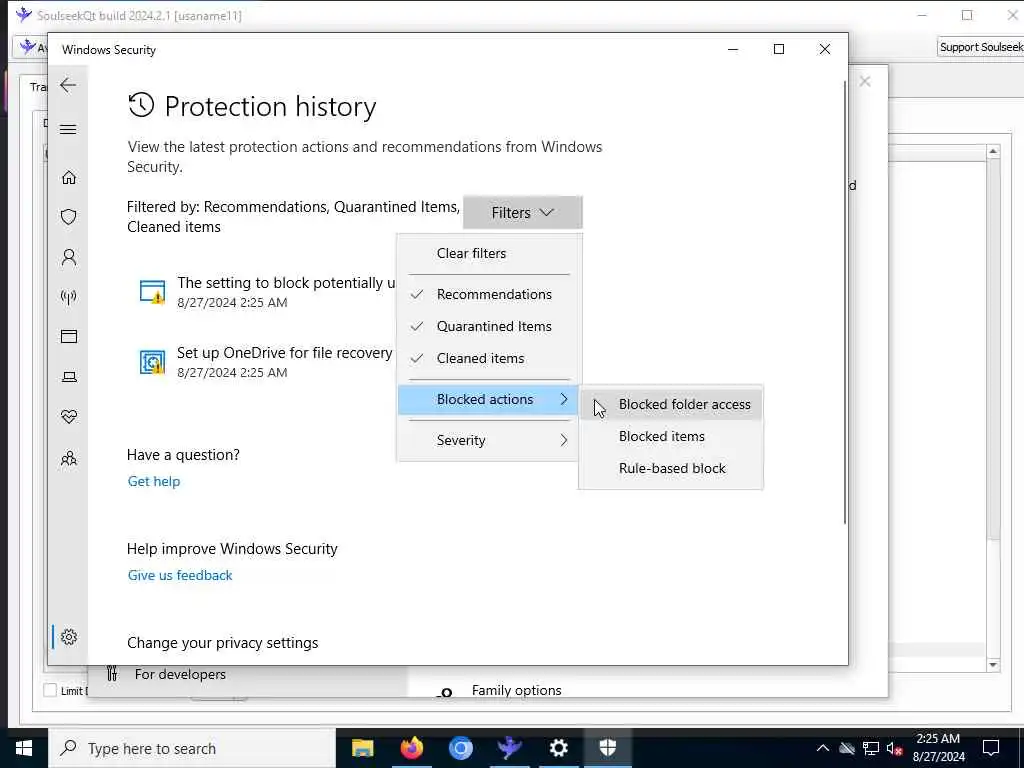Click the Windows Security vertical scrollbar
The height and width of the screenshot is (768, 1024).
(x=844, y=302)
